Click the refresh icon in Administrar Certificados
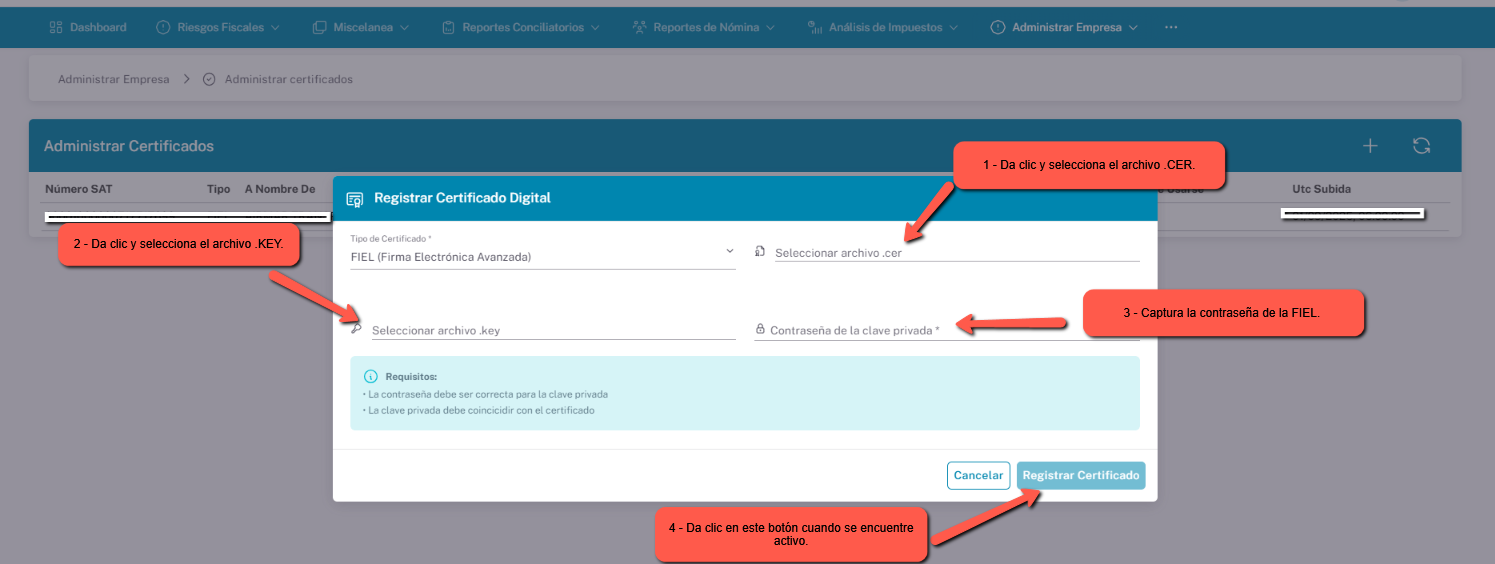 pyautogui.click(x=1421, y=146)
